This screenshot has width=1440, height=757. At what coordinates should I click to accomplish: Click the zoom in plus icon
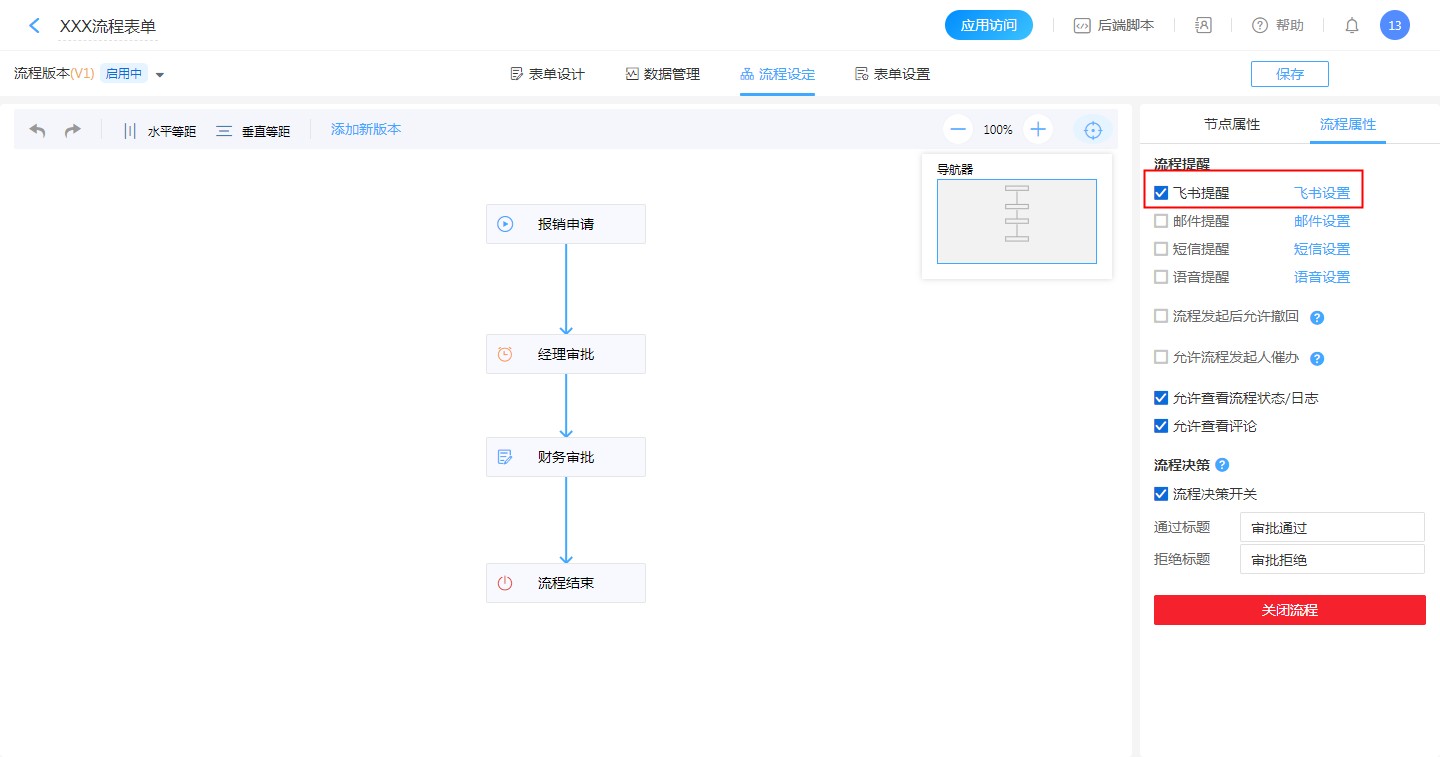[x=1038, y=129]
